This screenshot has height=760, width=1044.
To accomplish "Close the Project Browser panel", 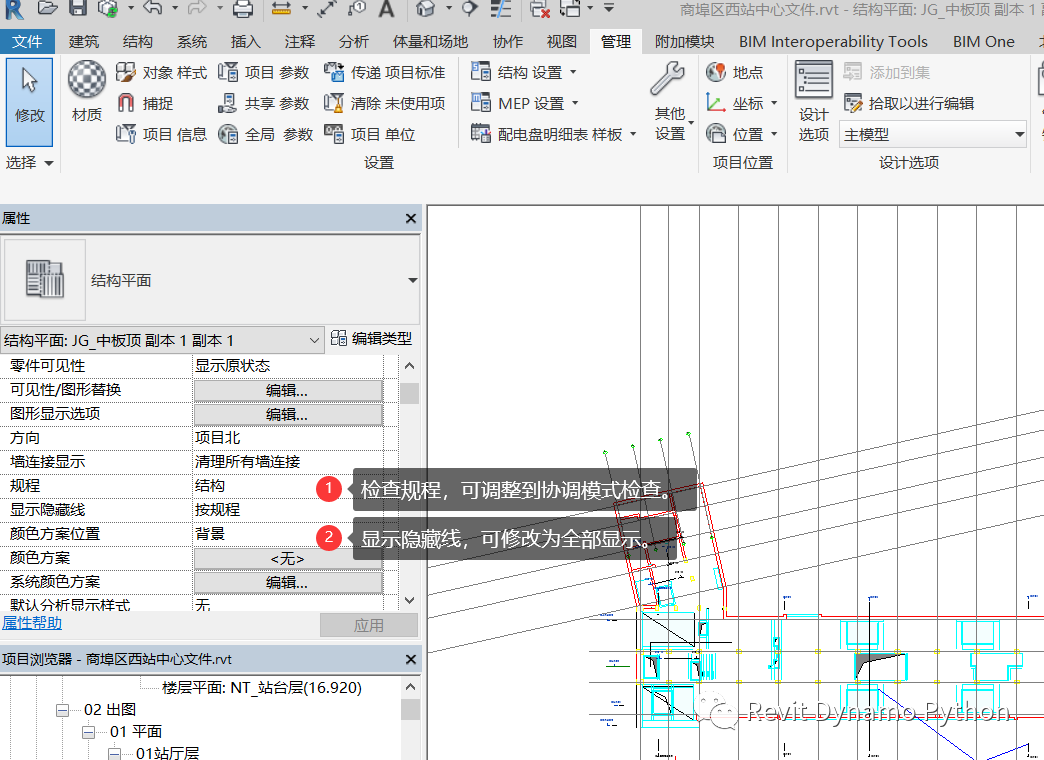I will [x=411, y=659].
